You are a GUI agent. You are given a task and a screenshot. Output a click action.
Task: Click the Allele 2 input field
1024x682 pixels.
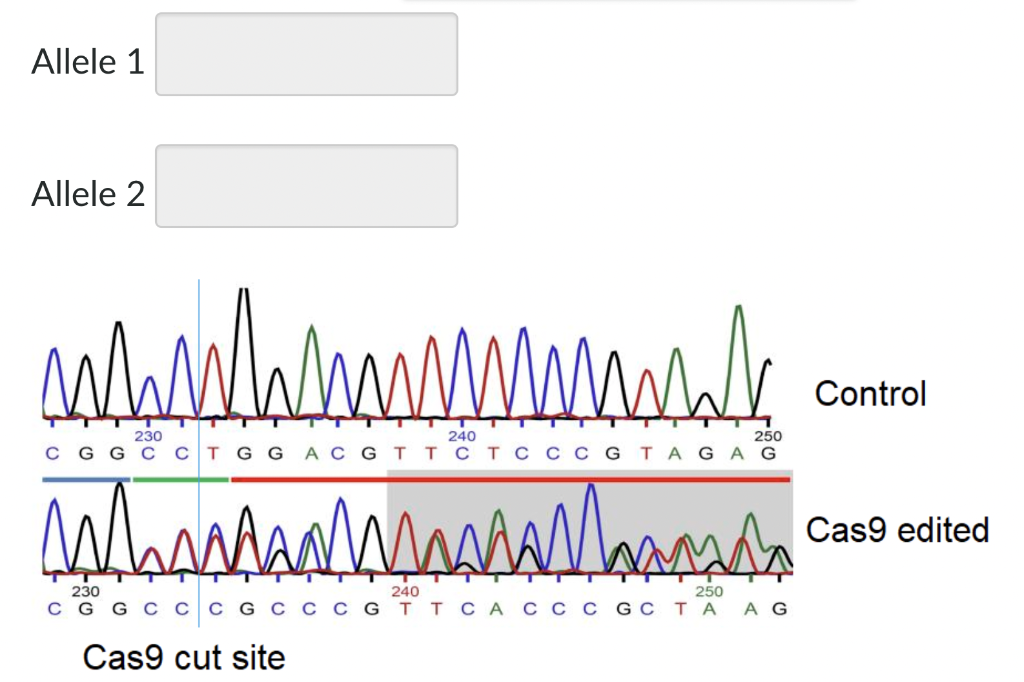click(x=306, y=186)
